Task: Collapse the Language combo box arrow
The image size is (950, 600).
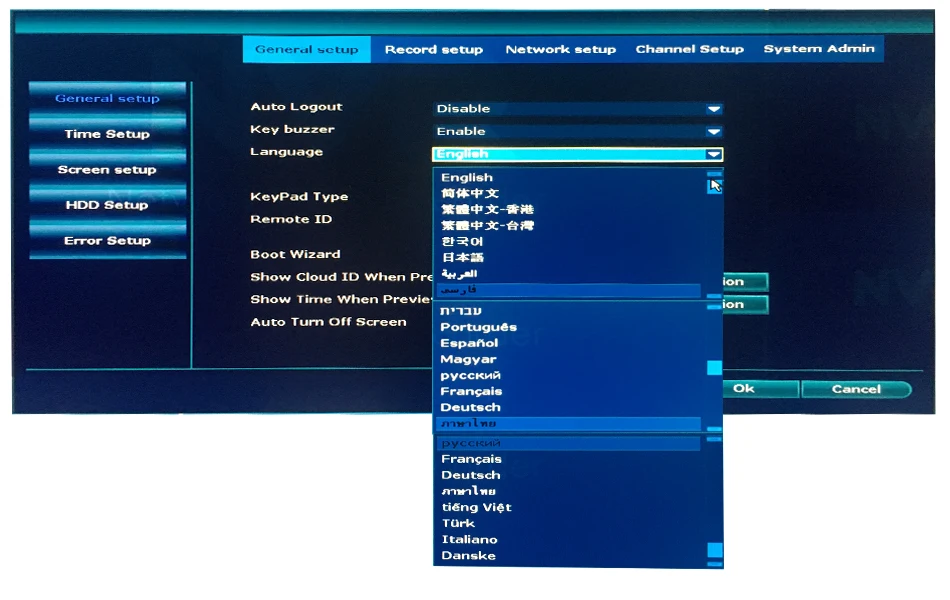Action: 714,155
